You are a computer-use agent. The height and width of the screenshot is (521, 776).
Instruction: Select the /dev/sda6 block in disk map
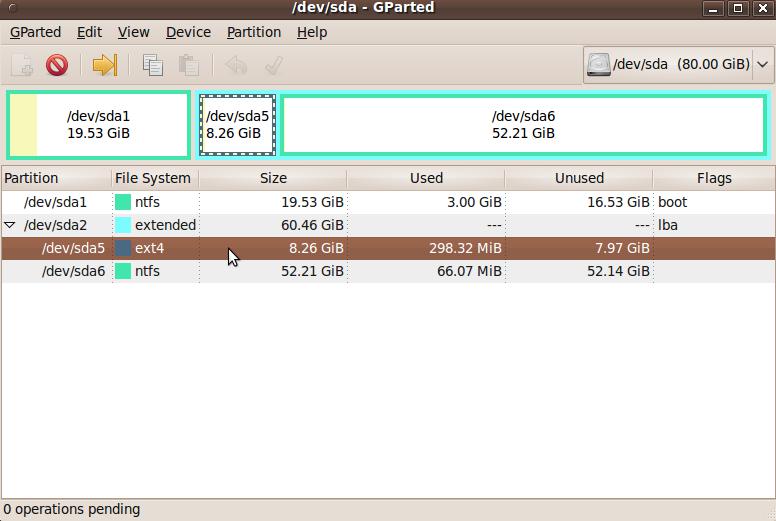coord(524,125)
